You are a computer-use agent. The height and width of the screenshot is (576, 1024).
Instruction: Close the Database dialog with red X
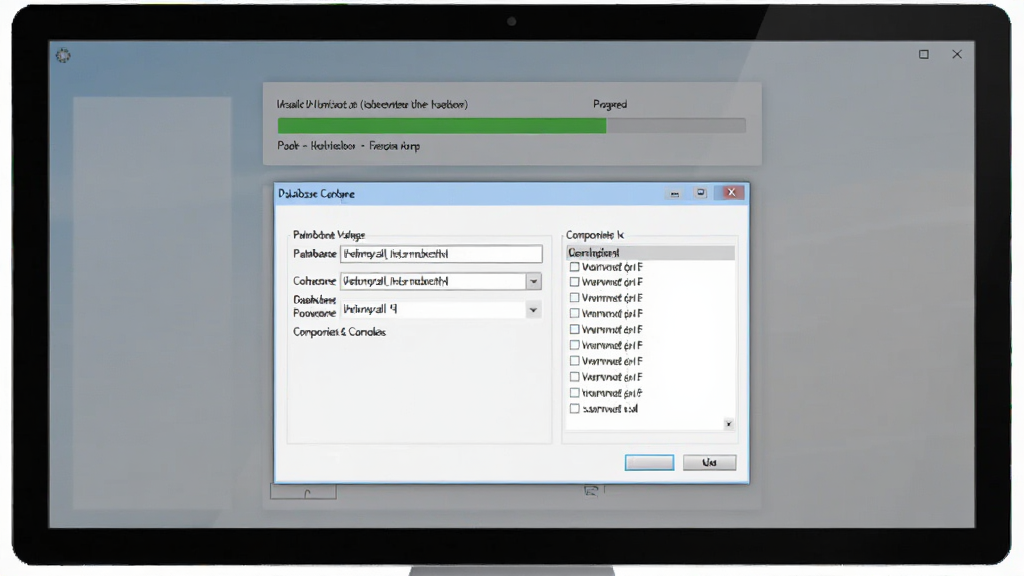tap(731, 192)
